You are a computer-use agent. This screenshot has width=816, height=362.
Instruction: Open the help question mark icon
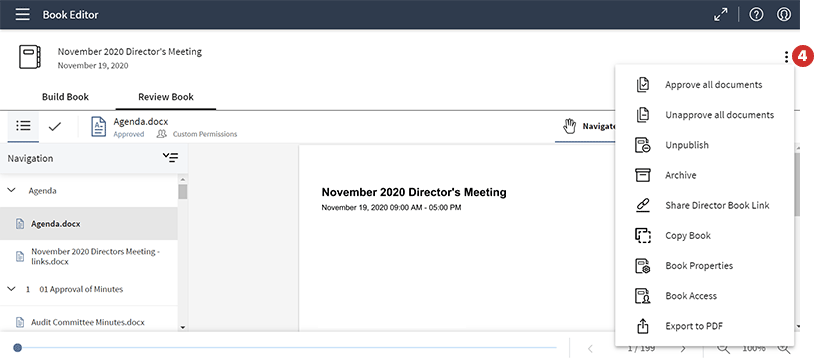[x=756, y=15]
